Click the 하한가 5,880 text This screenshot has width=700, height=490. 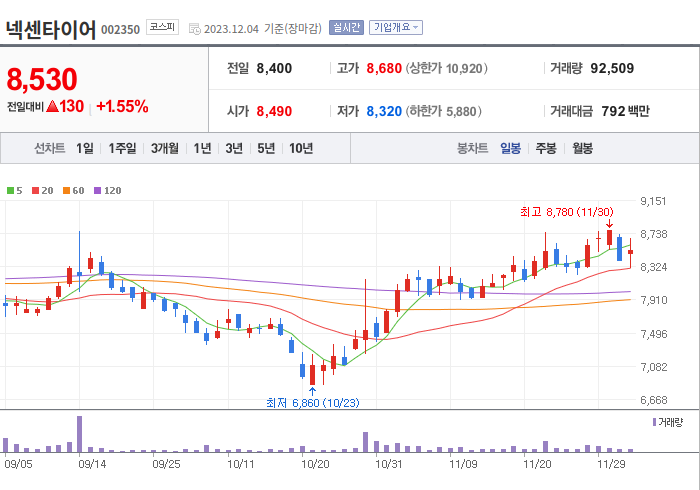tap(444, 111)
